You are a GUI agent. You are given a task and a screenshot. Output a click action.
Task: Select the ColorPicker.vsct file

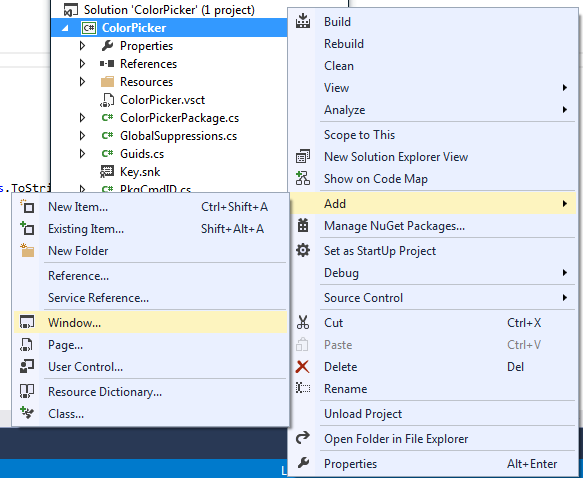162,100
